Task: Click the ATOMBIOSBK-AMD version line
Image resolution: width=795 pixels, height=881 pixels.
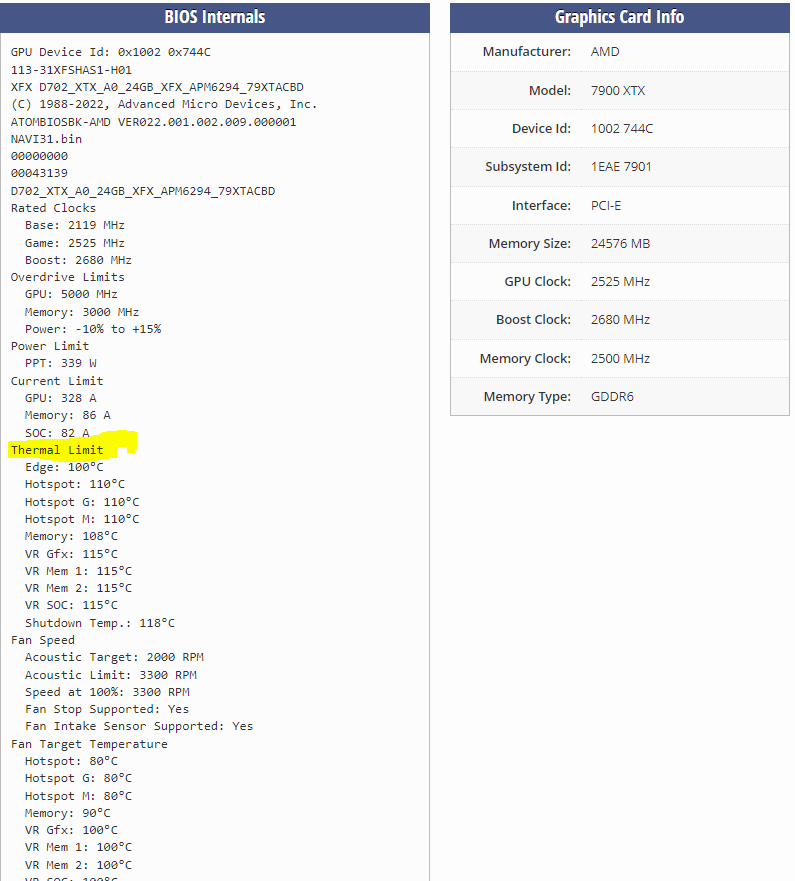Action: point(153,122)
